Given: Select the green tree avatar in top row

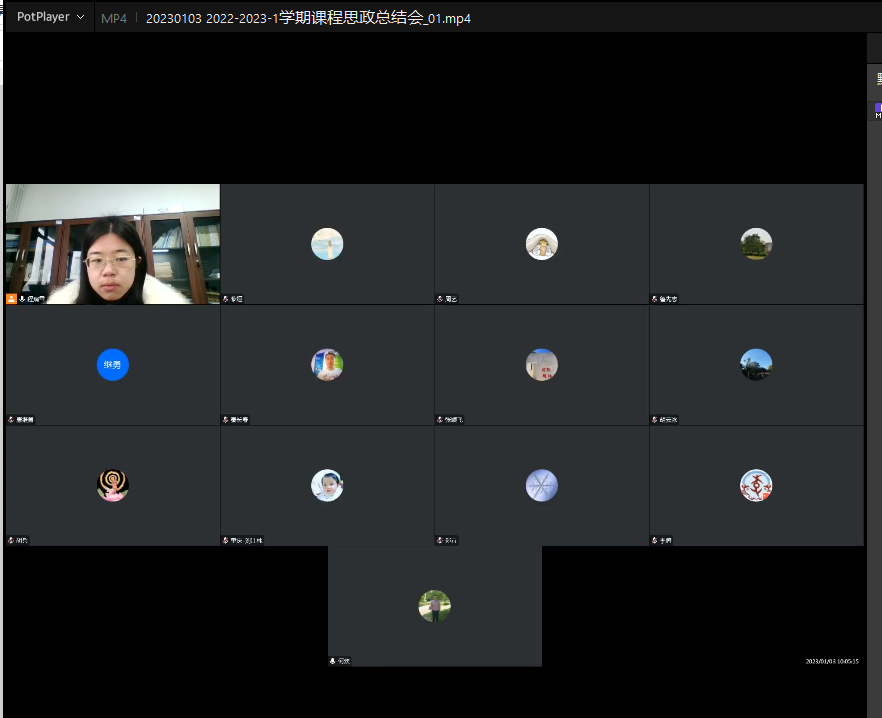Looking at the screenshot, I should (756, 244).
